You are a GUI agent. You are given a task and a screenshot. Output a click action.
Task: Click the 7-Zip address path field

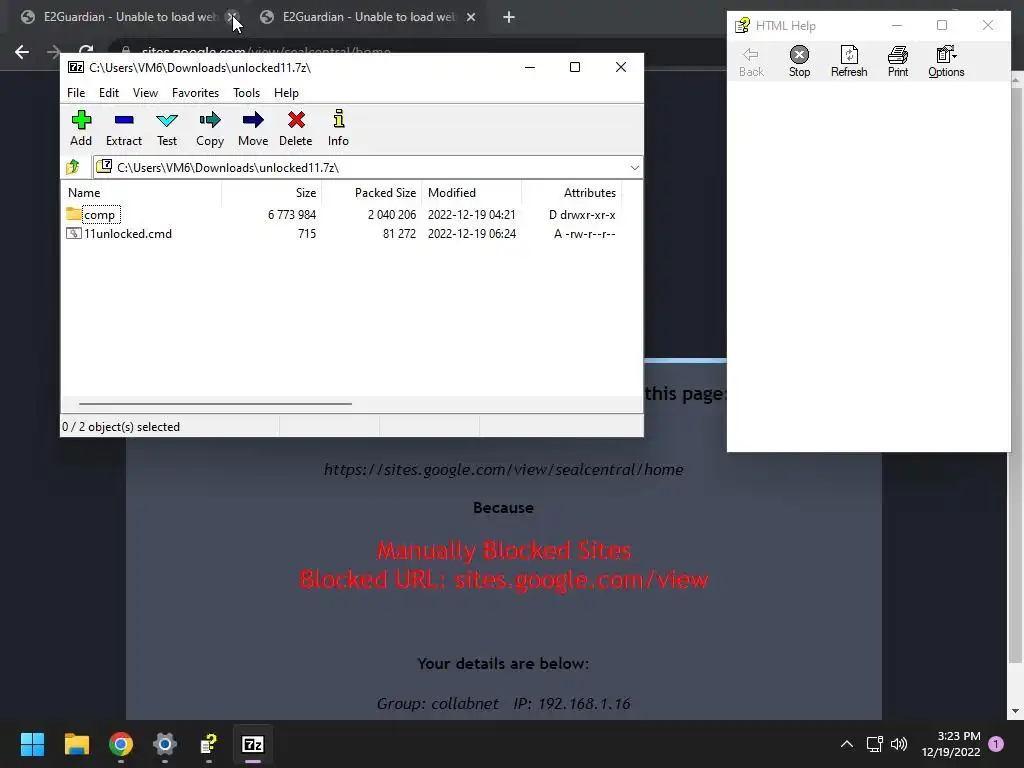coord(366,168)
